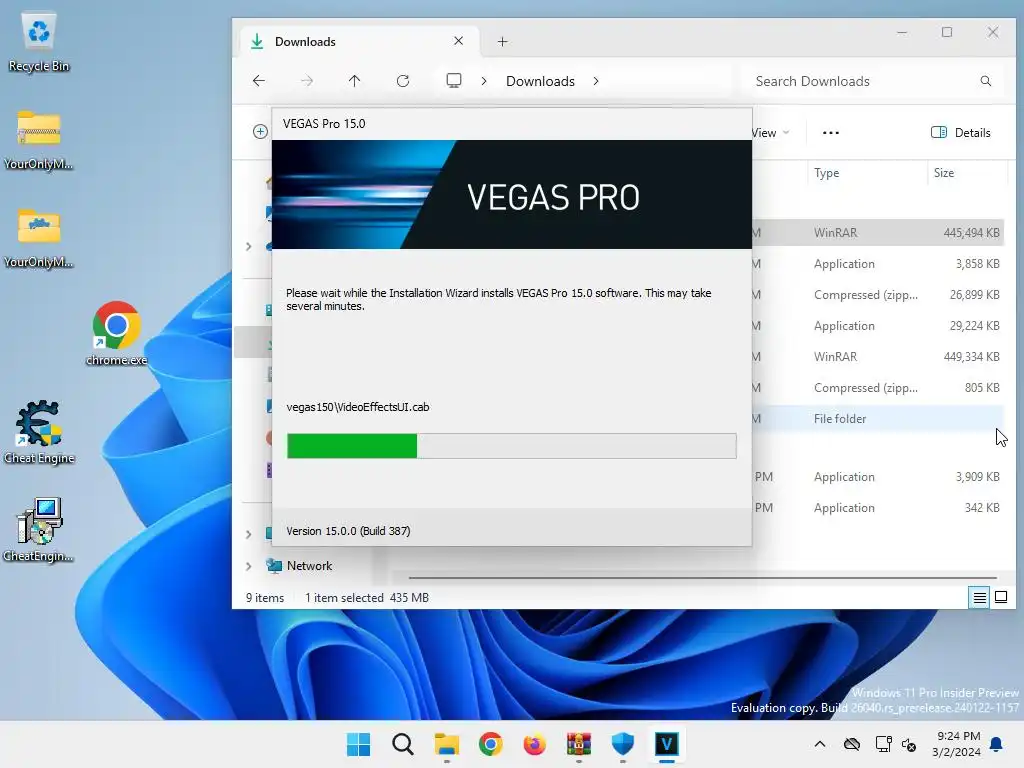This screenshot has width=1024, height=768.
Task: Open the See more three-dots menu
Action: (x=831, y=133)
